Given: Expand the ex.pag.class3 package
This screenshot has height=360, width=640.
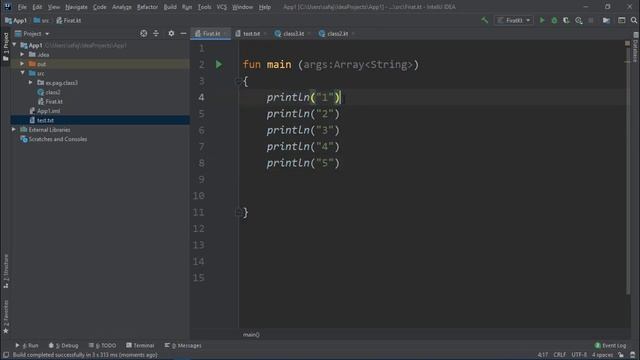Looking at the screenshot, I should (31, 82).
